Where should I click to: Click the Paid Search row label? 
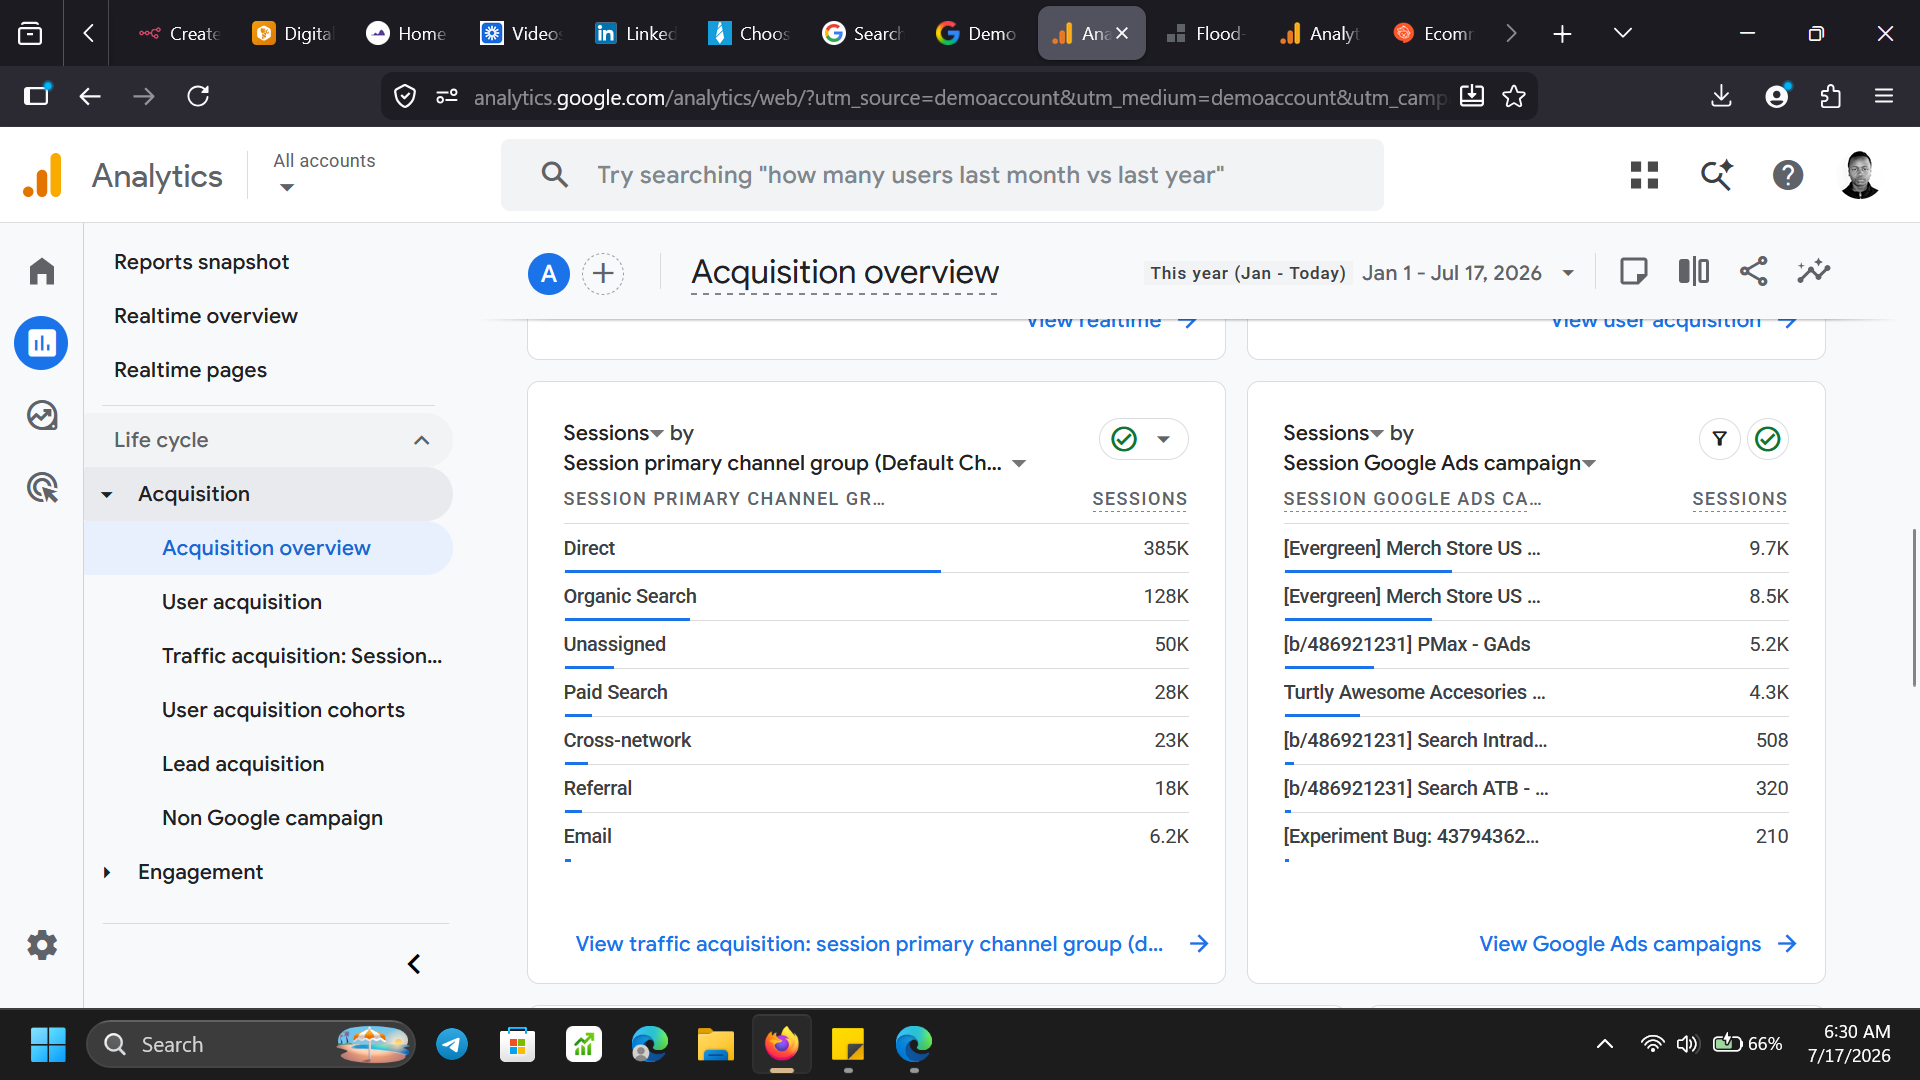615,692
